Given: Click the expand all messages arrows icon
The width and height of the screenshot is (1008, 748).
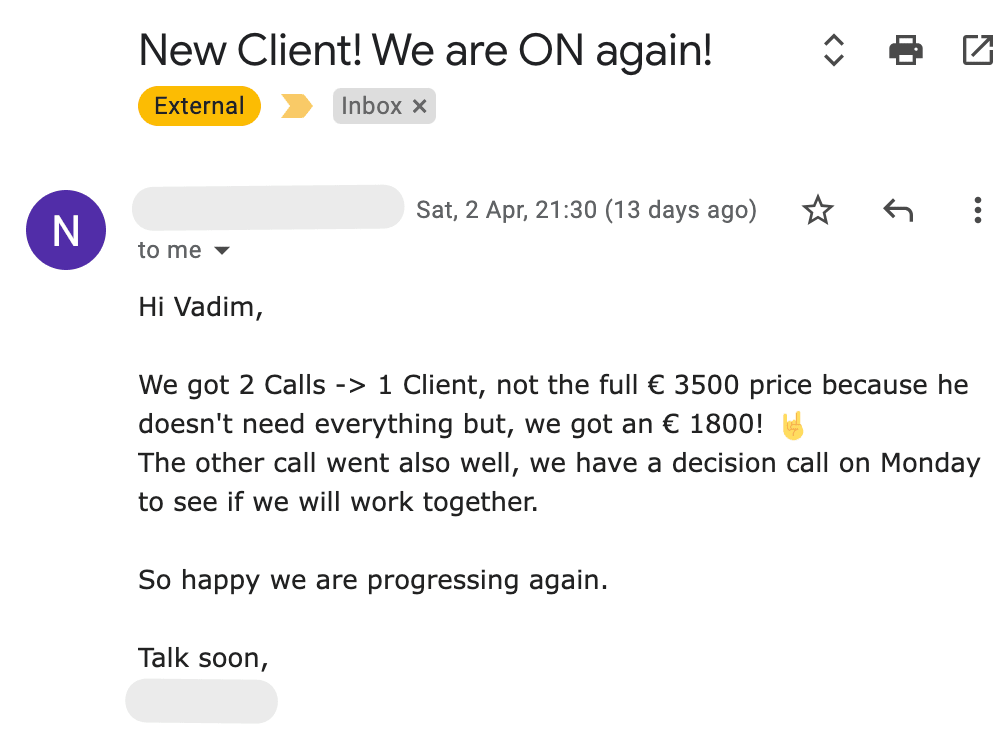Looking at the screenshot, I should click(833, 50).
